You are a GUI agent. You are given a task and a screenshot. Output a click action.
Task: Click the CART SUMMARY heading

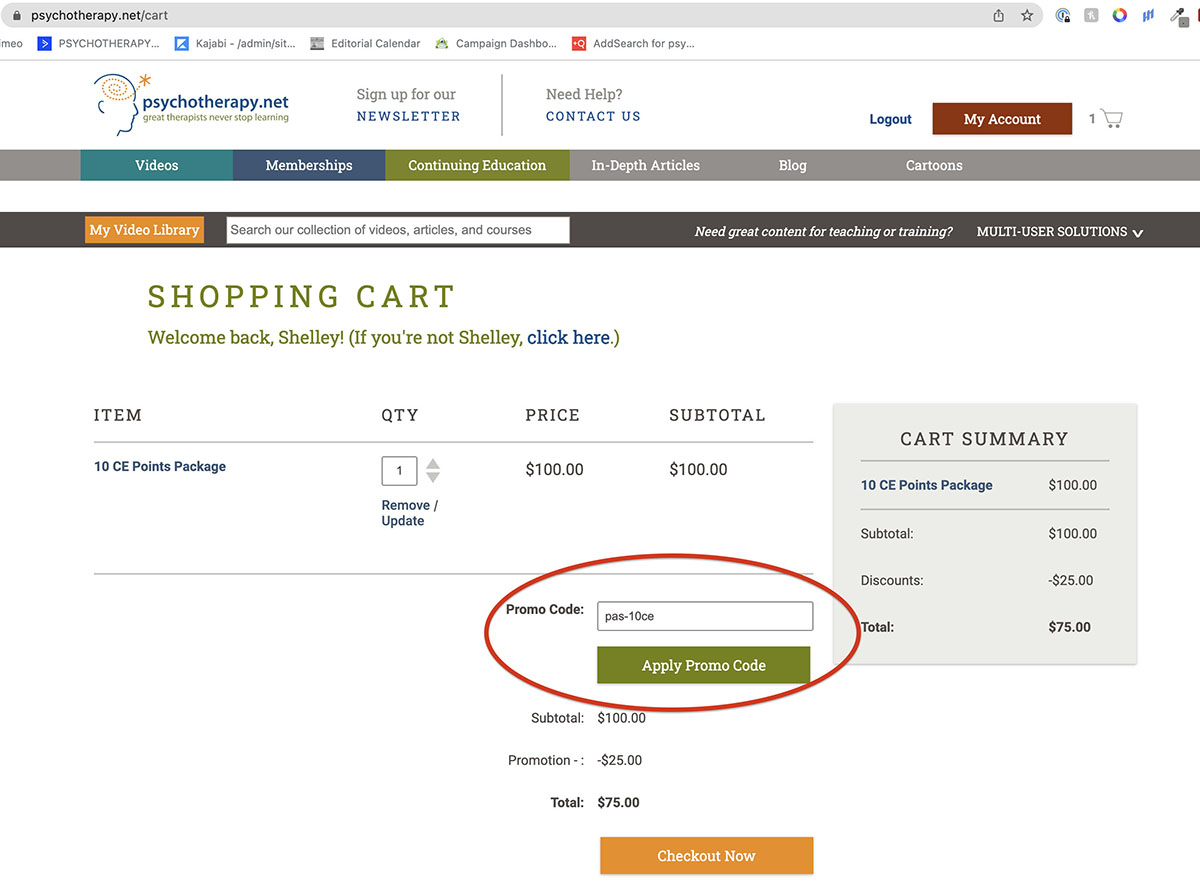click(984, 439)
